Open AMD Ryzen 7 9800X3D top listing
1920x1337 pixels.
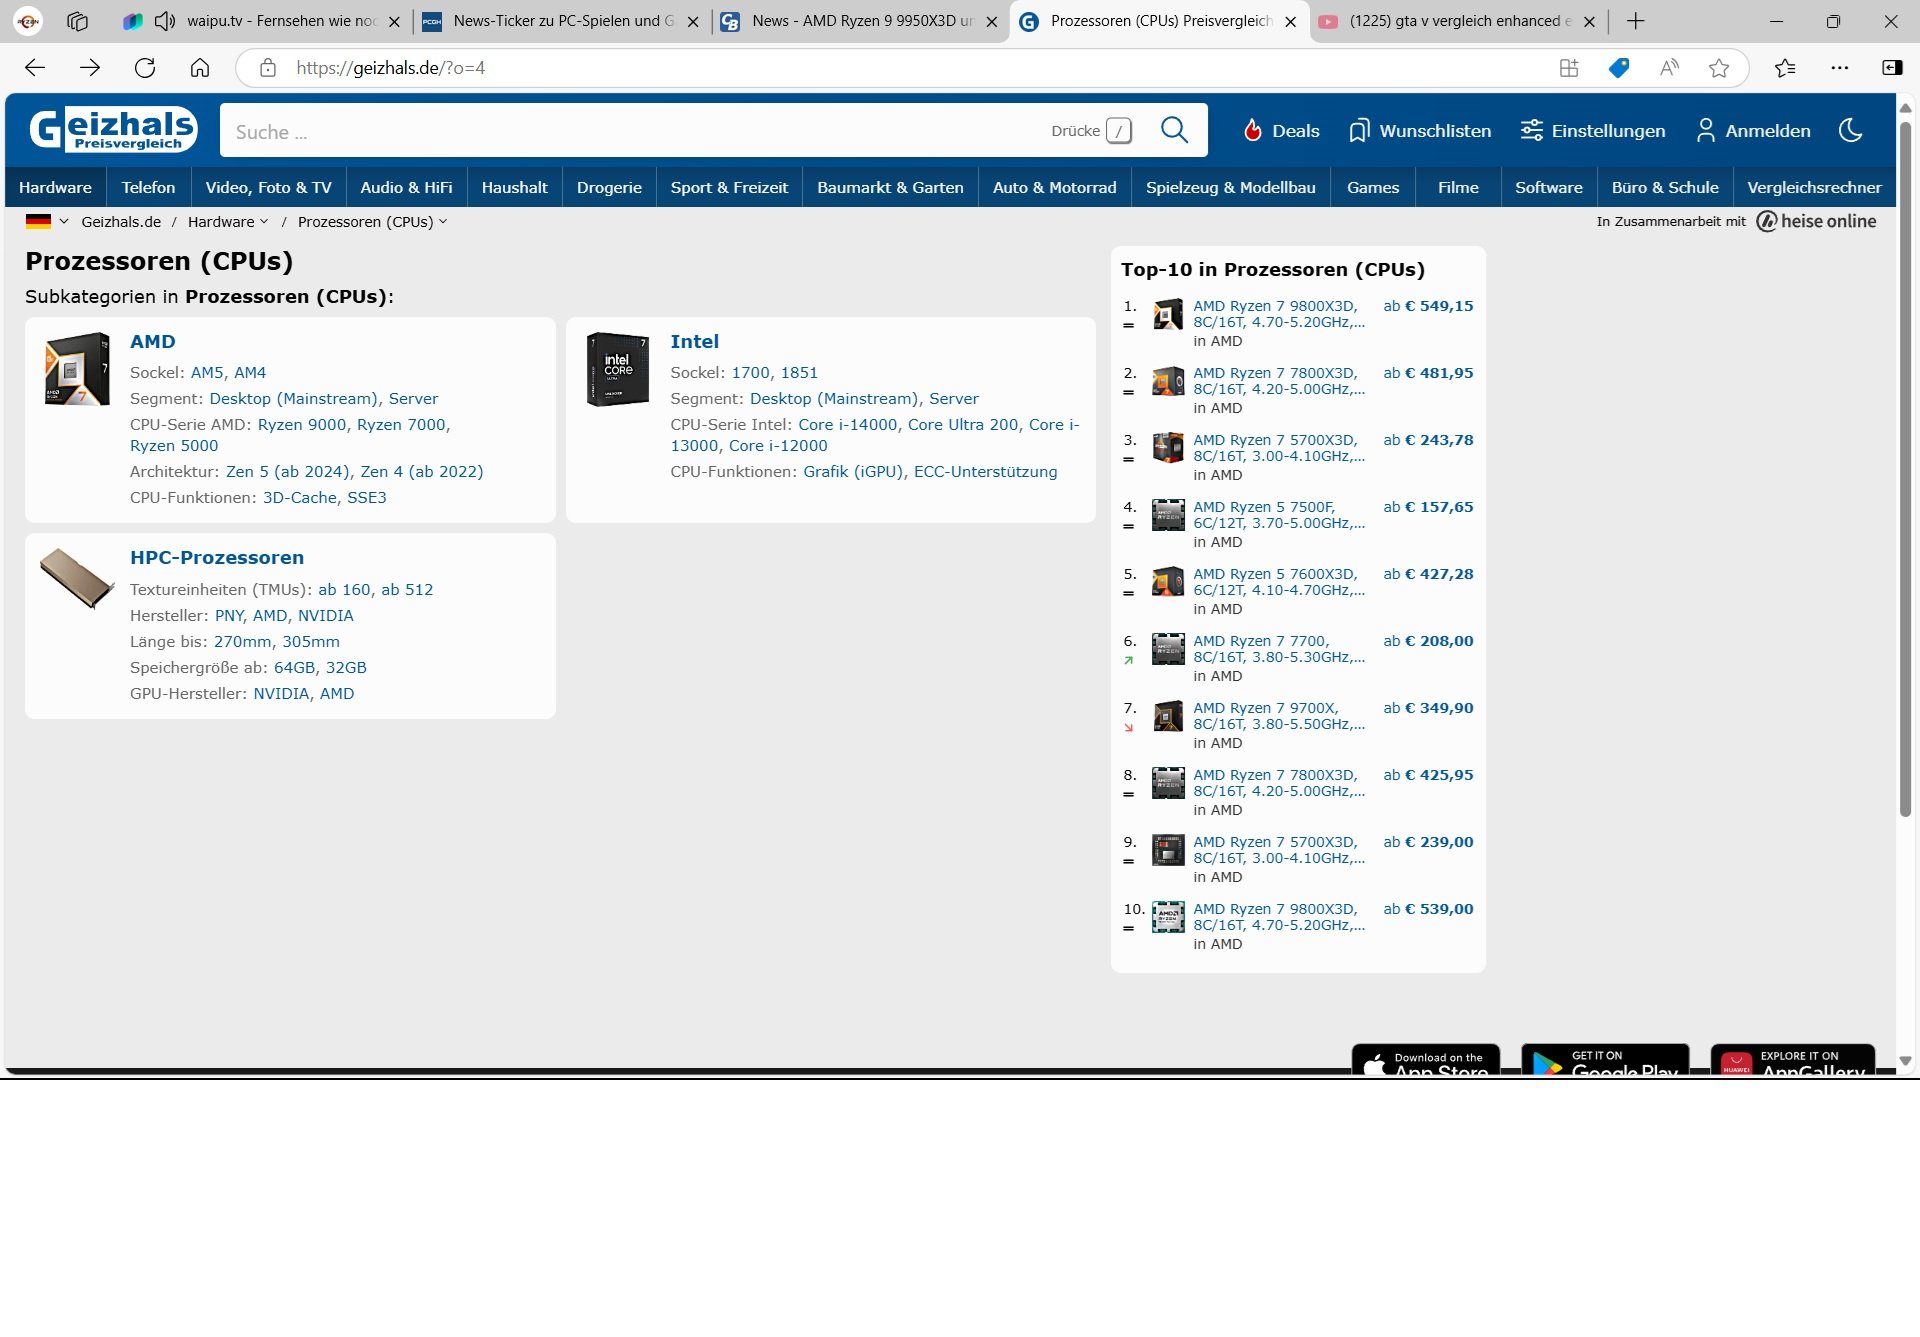(x=1275, y=306)
